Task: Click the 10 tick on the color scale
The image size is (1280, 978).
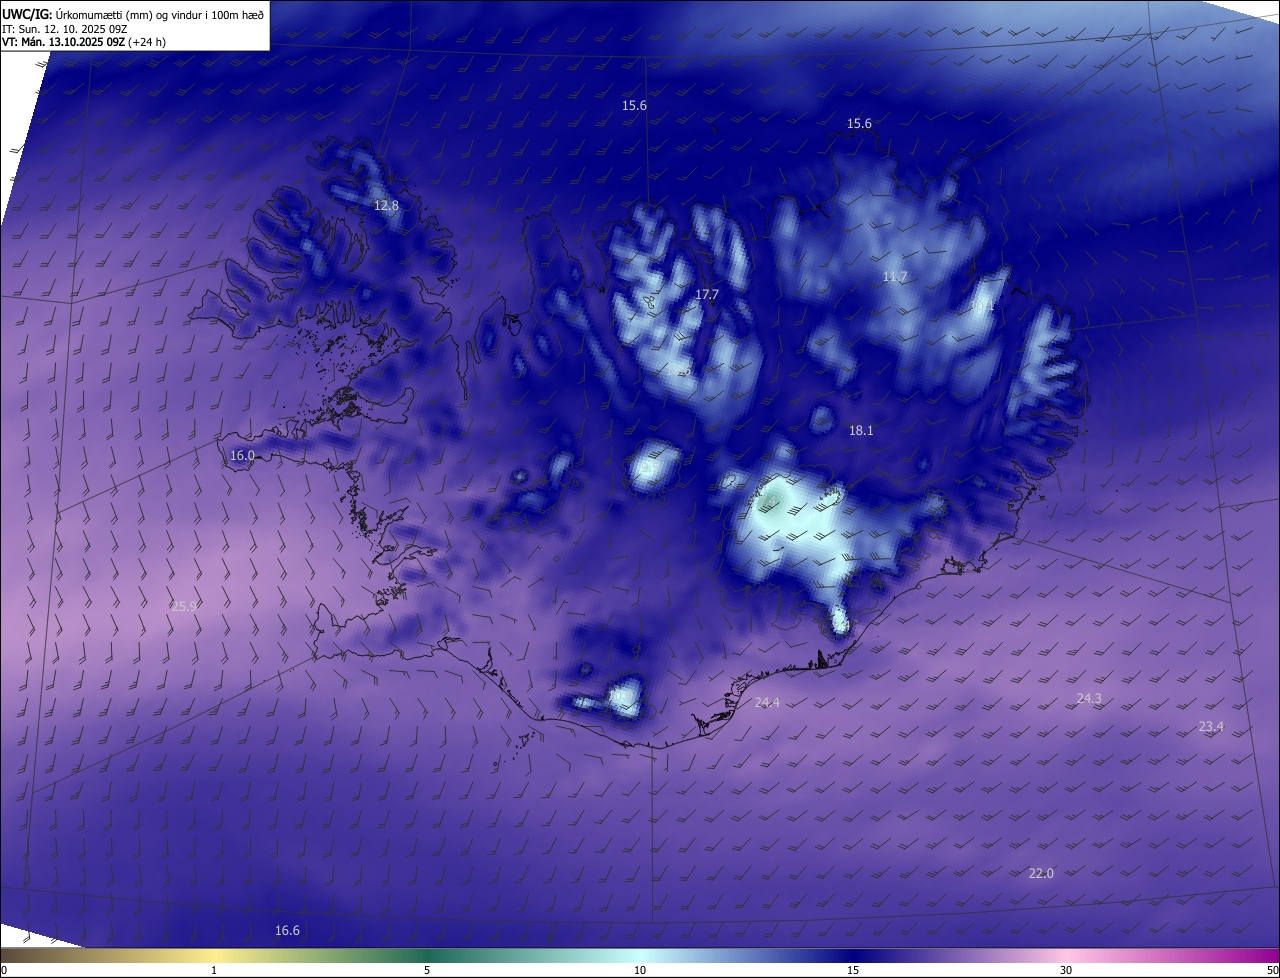Action: click(x=640, y=970)
